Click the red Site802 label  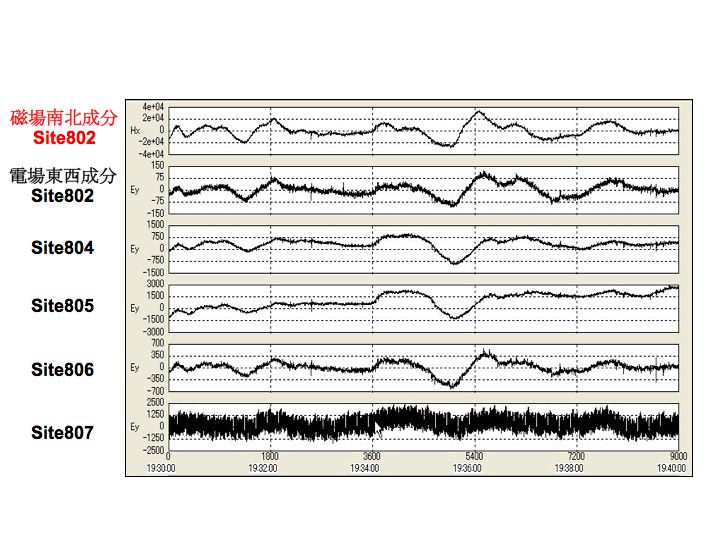click(x=64, y=138)
